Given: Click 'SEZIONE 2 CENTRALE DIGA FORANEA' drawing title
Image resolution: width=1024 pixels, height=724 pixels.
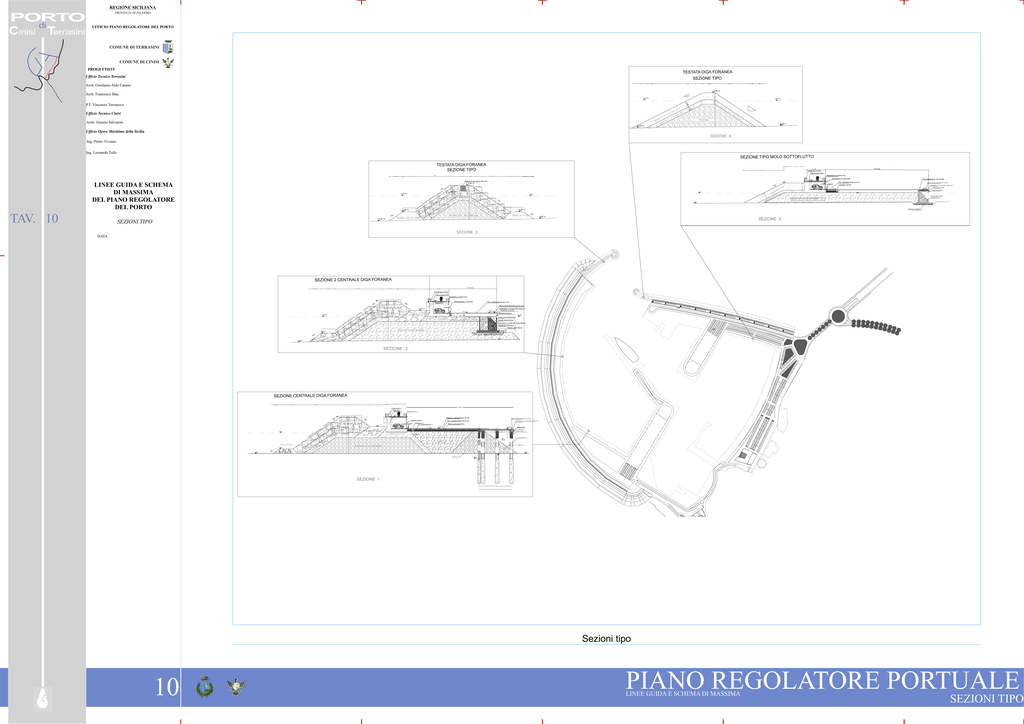Looking at the screenshot, I should (353, 279).
